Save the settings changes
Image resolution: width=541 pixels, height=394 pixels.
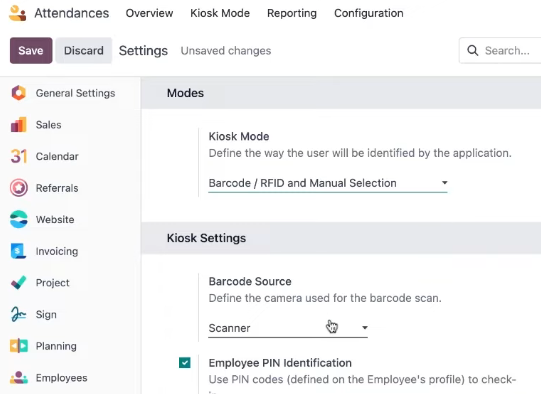pyautogui.click(x=31, y=50)
